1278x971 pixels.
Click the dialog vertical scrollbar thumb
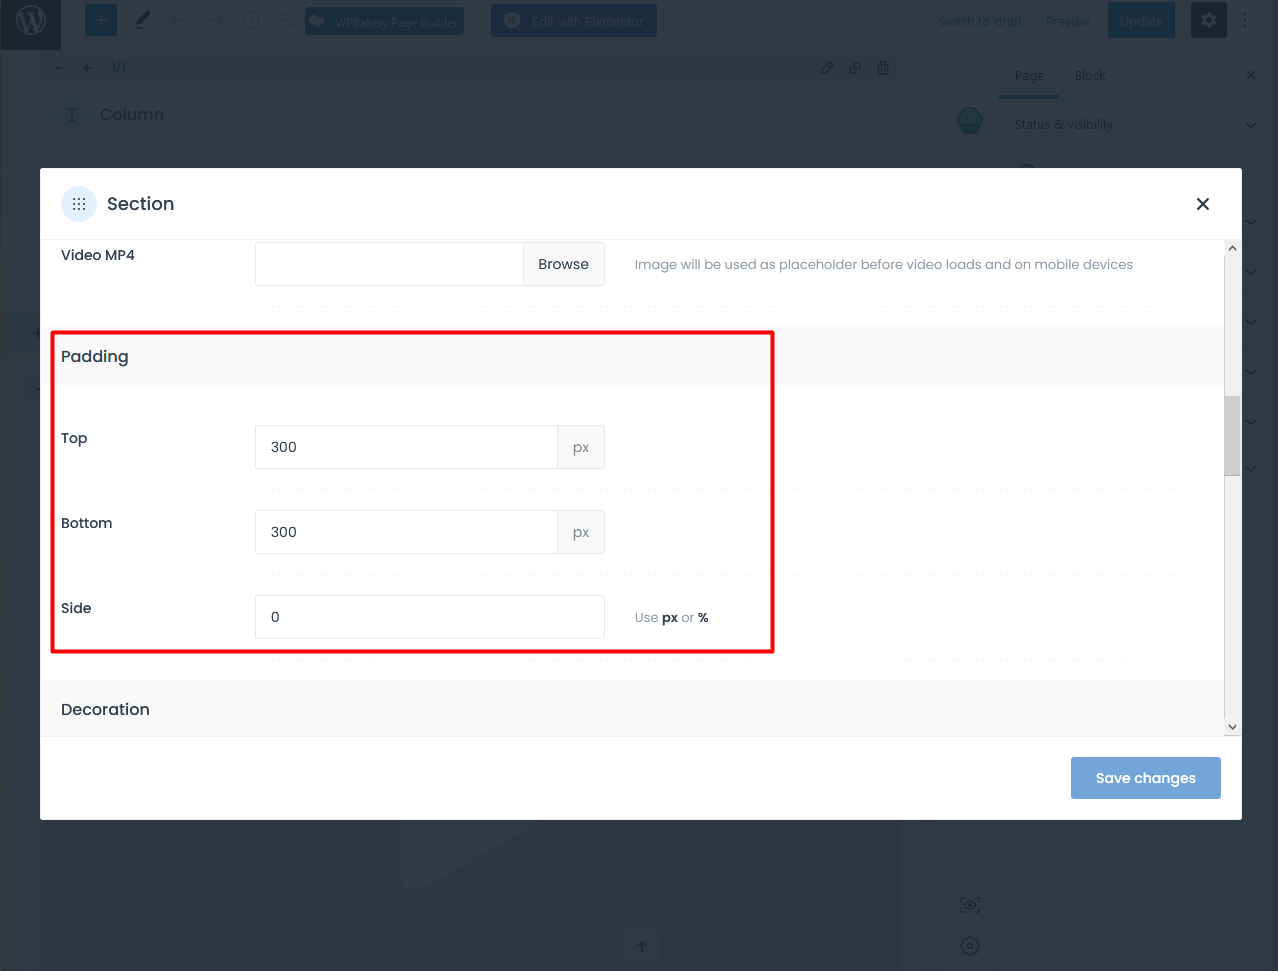pyautogui.click(x=1232, y=436)
